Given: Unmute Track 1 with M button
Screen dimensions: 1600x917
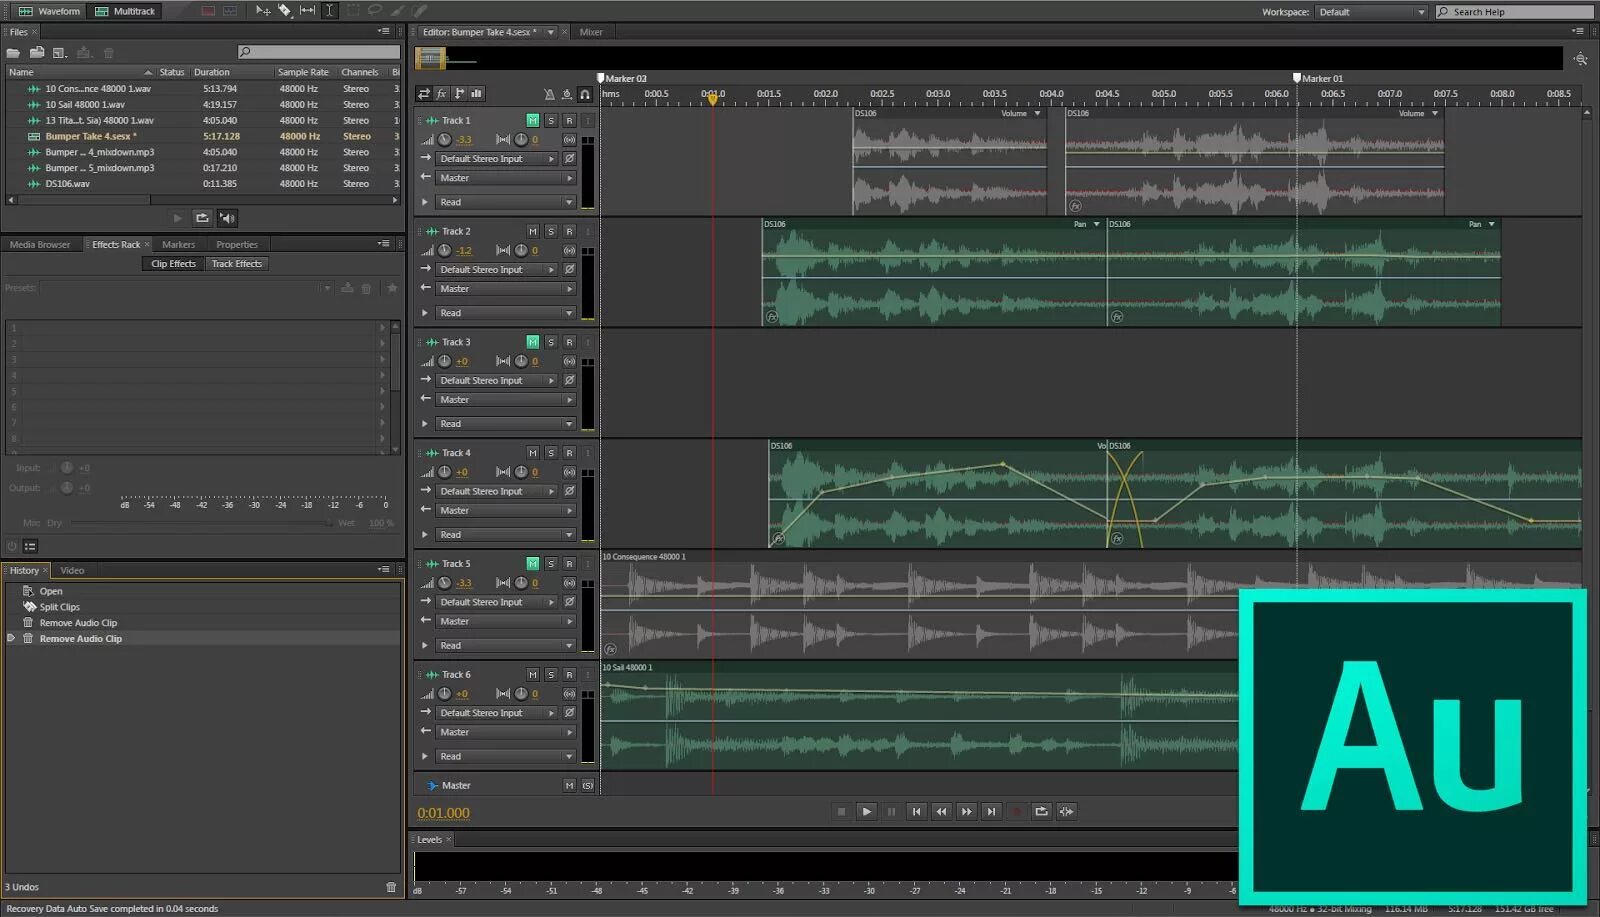Looking at the screenshot, I should 532,120.
